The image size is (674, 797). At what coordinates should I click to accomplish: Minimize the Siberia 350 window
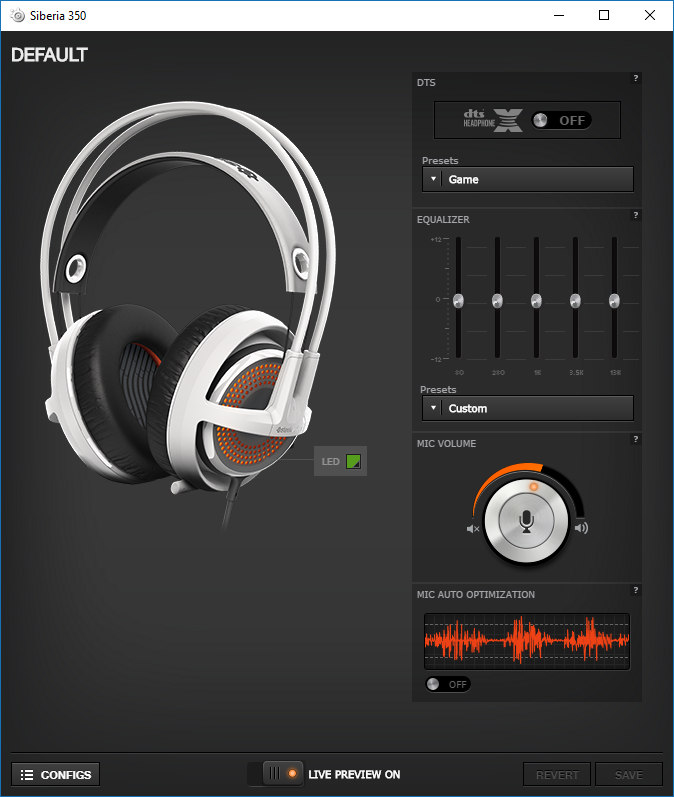point(559,15)
